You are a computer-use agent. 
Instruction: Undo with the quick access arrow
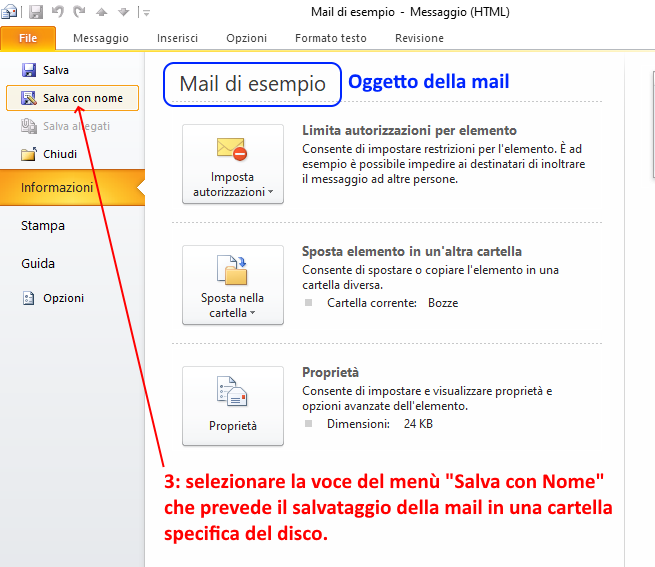58,12
